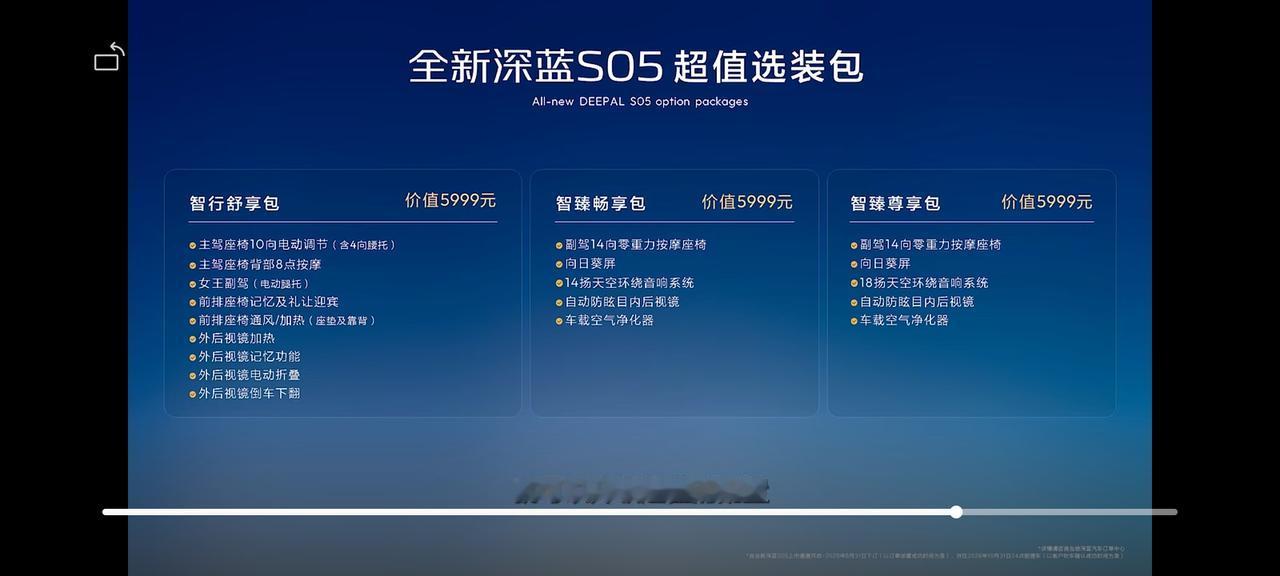Image resolution: width=1280 pixels, height=576 pixels.
Task: Click 车载空气净化器 in 智臻畅享包
Action: pyautogui.click(x=605, y=320)
